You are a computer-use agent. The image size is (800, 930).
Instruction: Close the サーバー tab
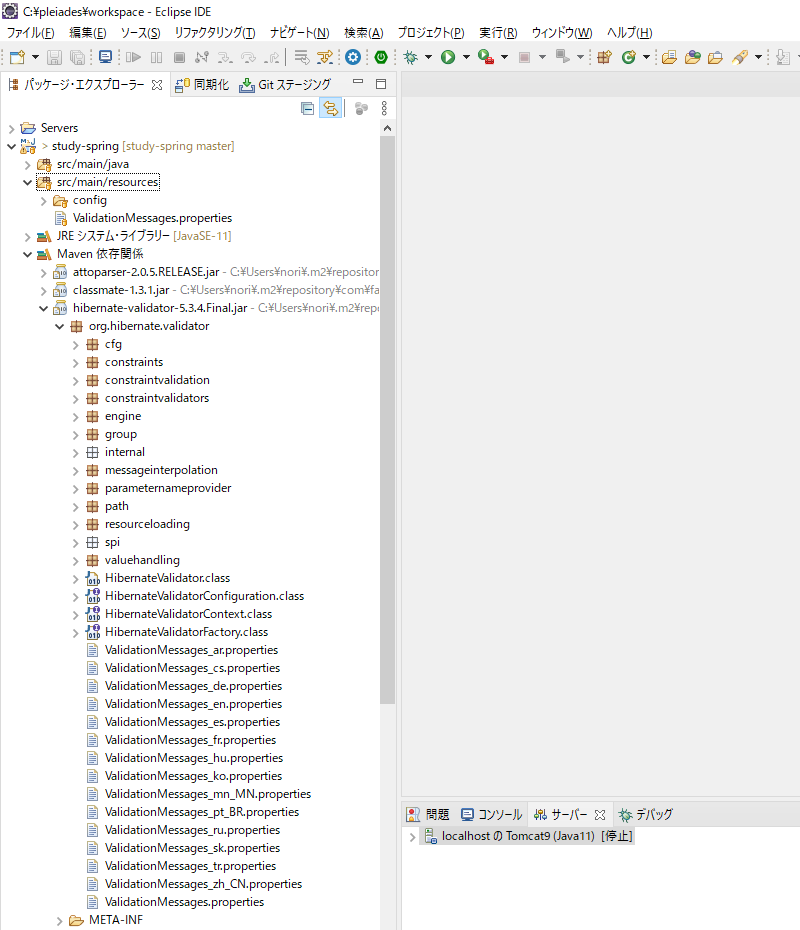click(x=600, y=815)
